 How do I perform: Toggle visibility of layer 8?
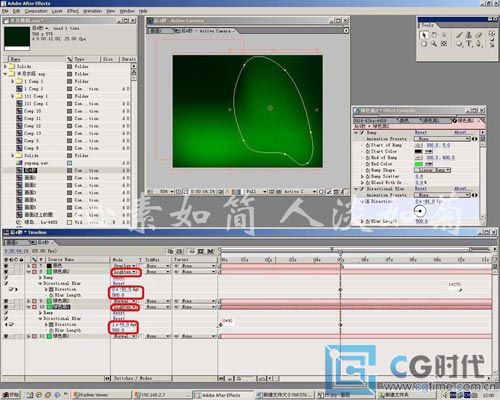[6, 272]
